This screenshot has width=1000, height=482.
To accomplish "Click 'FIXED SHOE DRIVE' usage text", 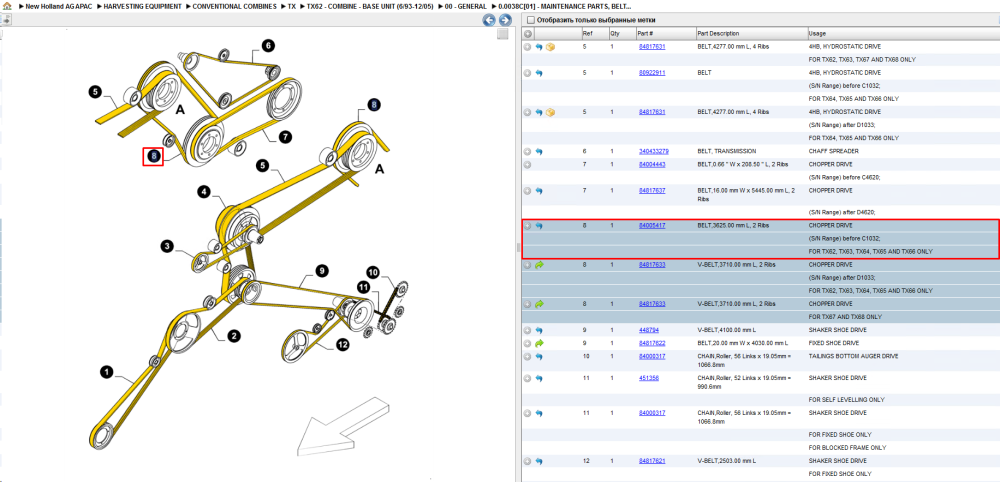I will tap(832, 343).
